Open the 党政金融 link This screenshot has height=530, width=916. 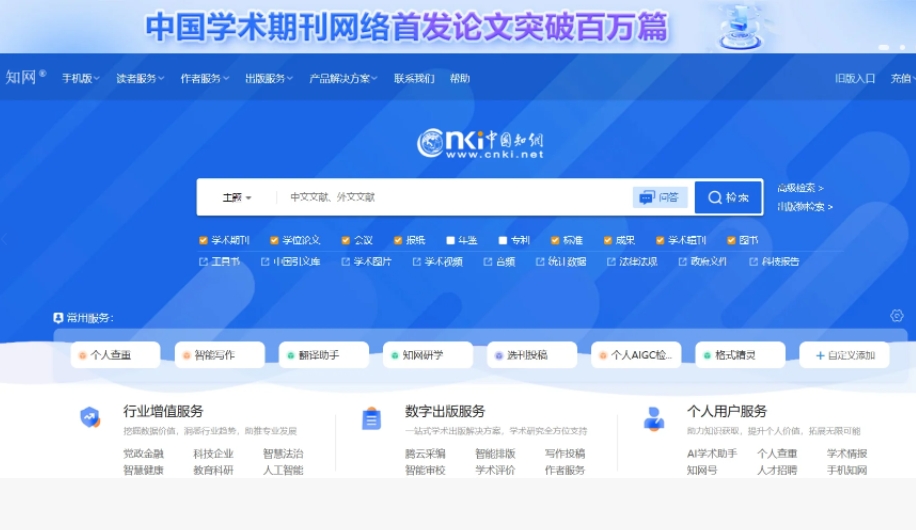tap(143, 453)
